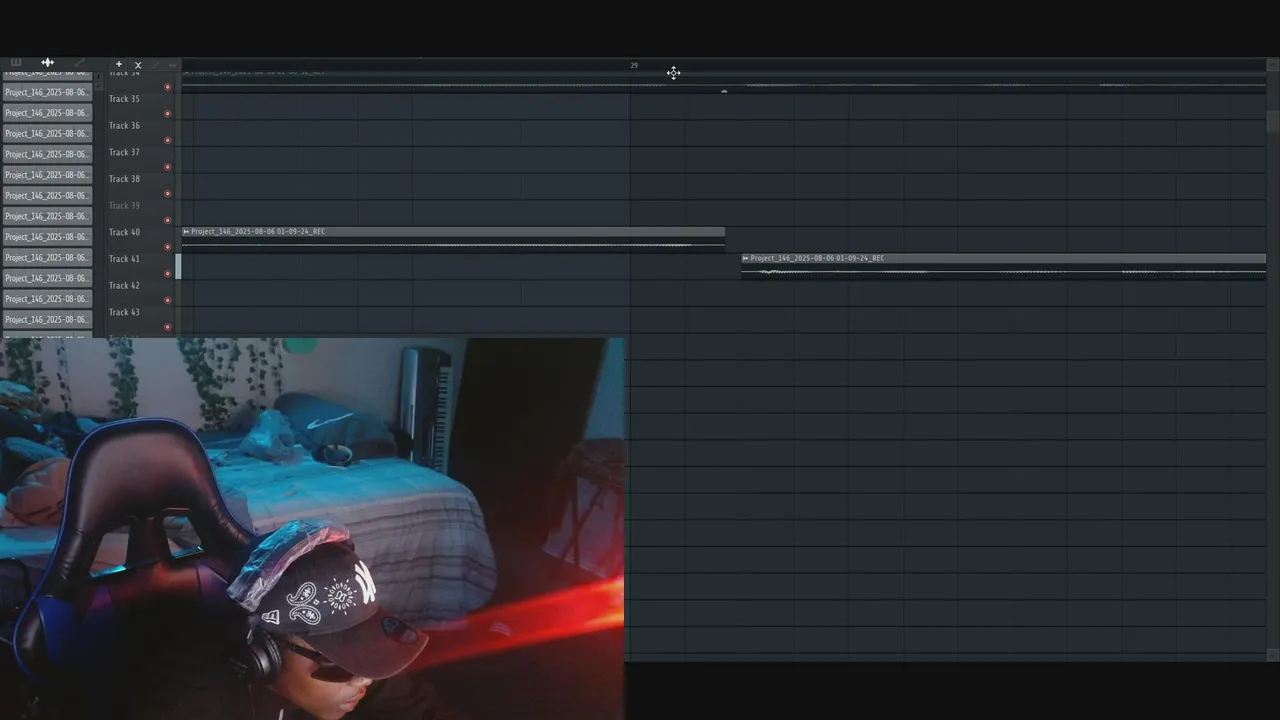1280x720 pixels.
Task: Open clip menu icon on Track 40 clip
Action: (186, 232)
